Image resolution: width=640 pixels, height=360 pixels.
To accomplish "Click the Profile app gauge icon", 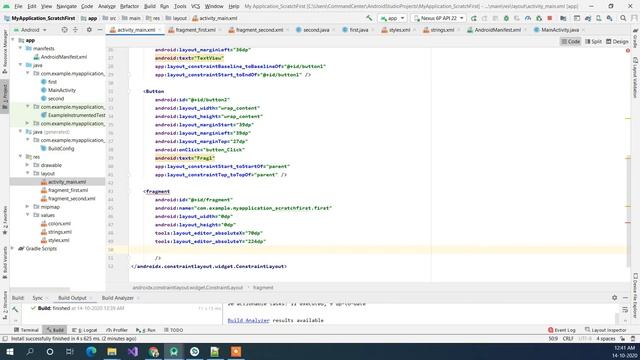I will [528, 18].
